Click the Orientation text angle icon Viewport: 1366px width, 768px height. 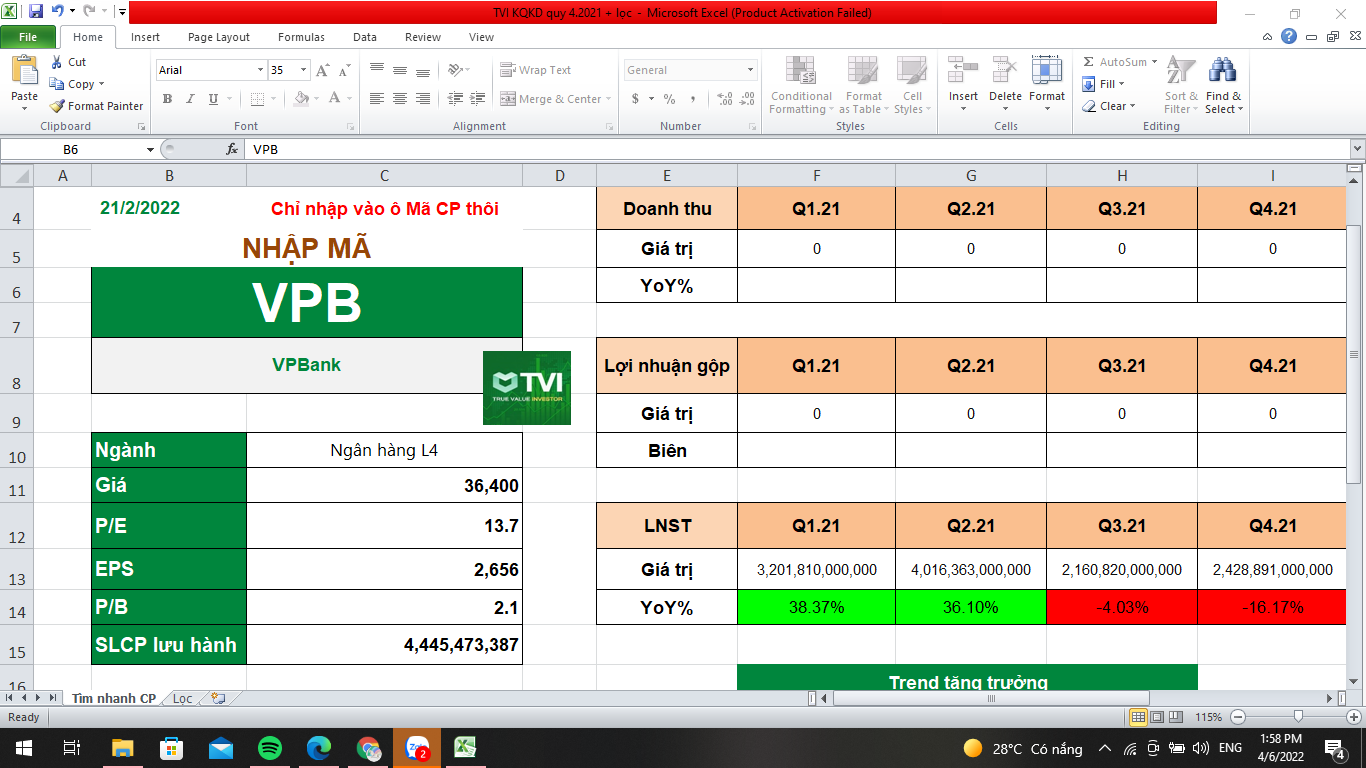click(x=455, y=70)
